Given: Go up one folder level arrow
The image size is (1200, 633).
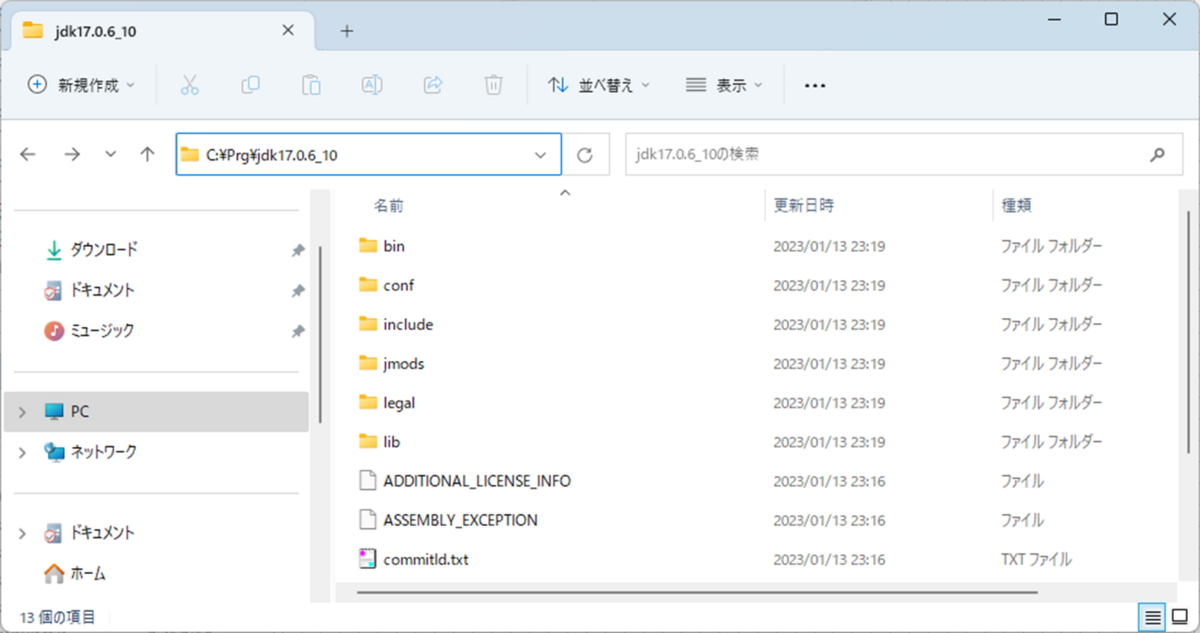Looking at the screenshot, I should (x=148, y=154).
